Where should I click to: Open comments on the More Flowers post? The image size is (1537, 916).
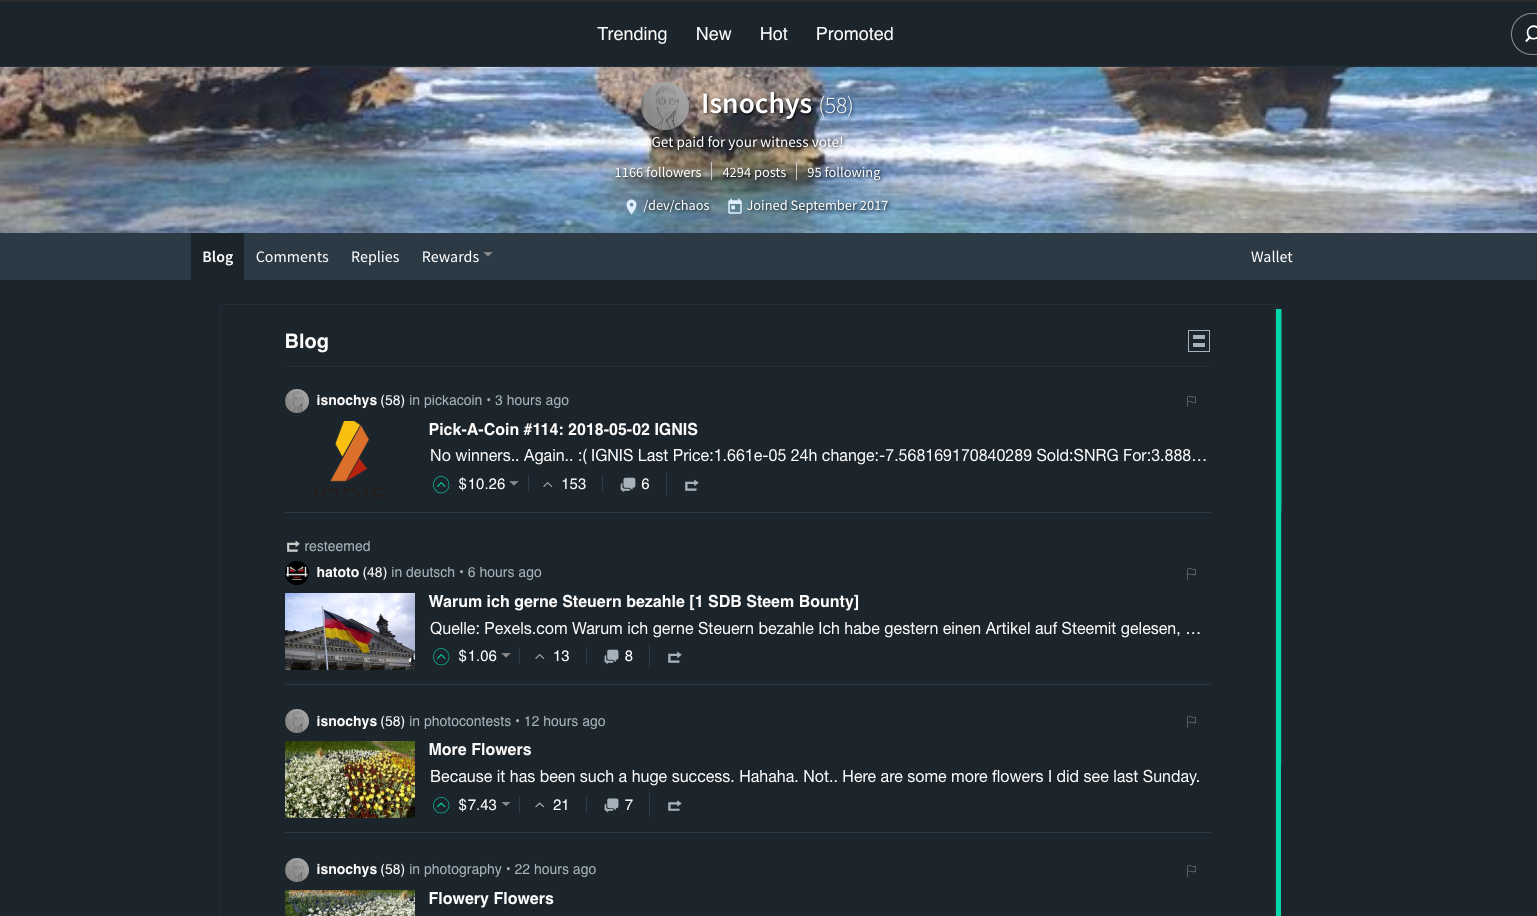tap(618, 805)
